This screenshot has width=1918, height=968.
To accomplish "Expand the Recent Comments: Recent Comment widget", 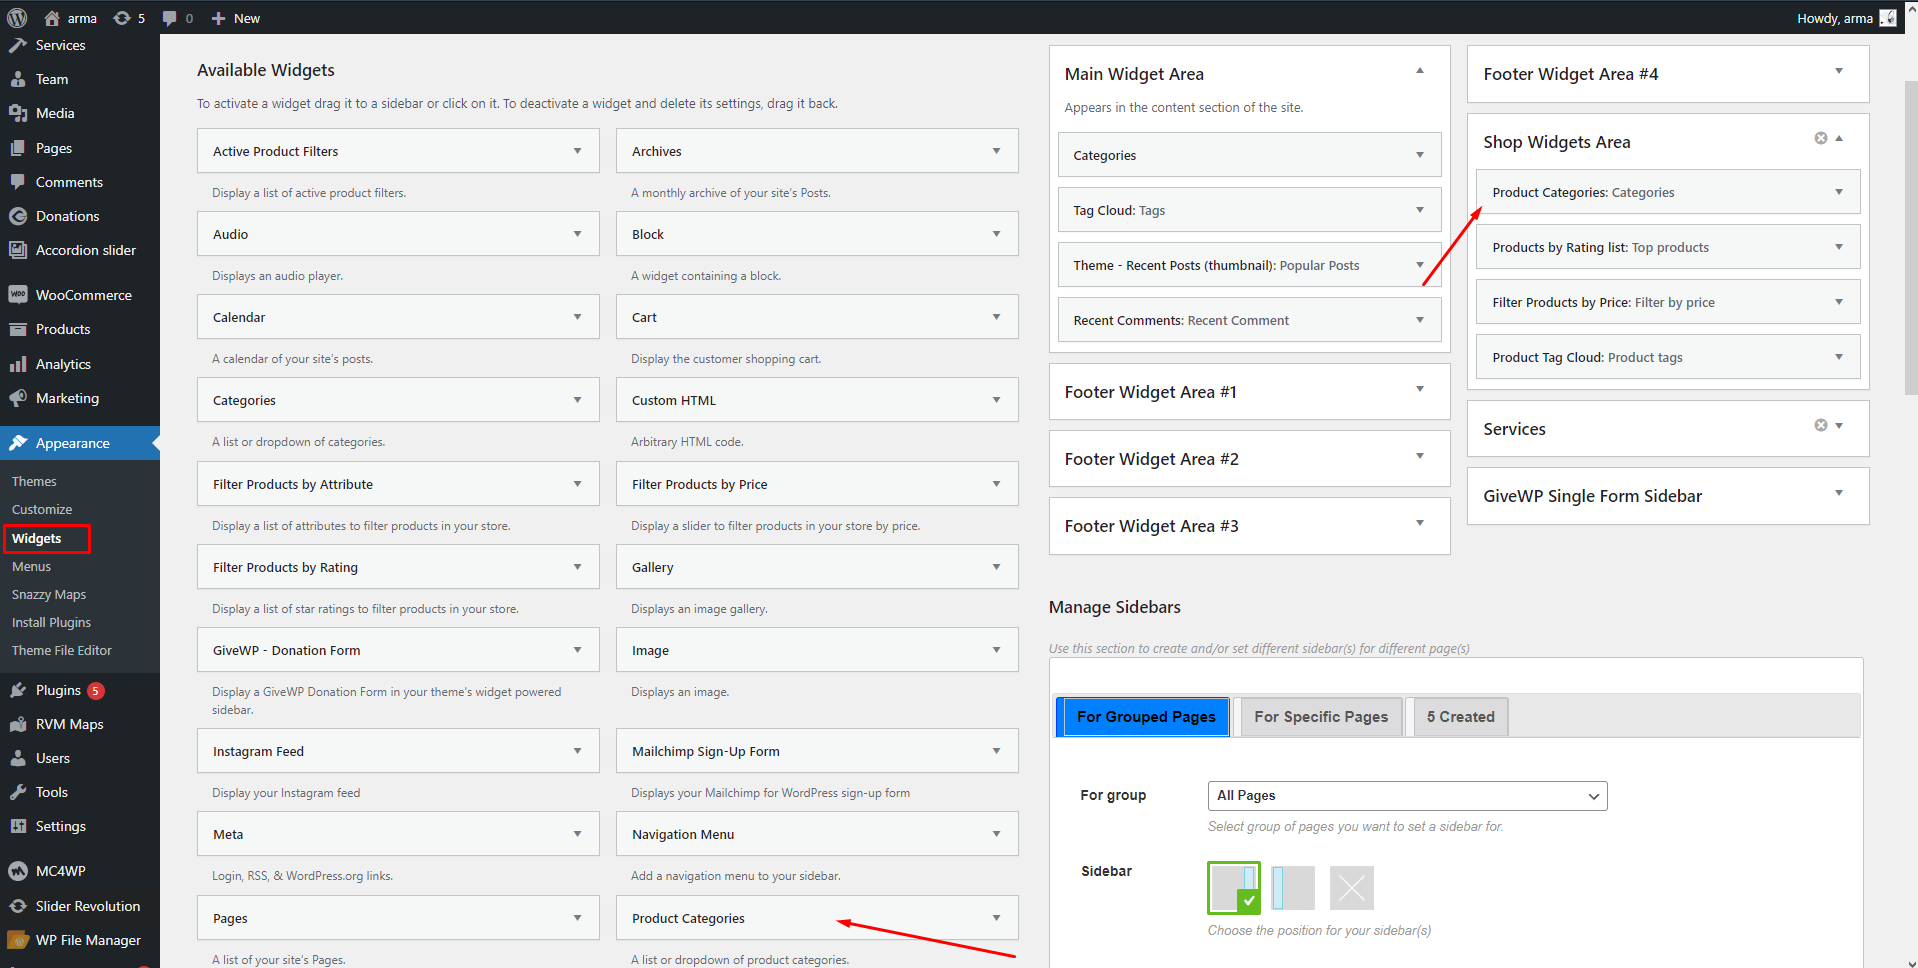I will point(1420,320).
